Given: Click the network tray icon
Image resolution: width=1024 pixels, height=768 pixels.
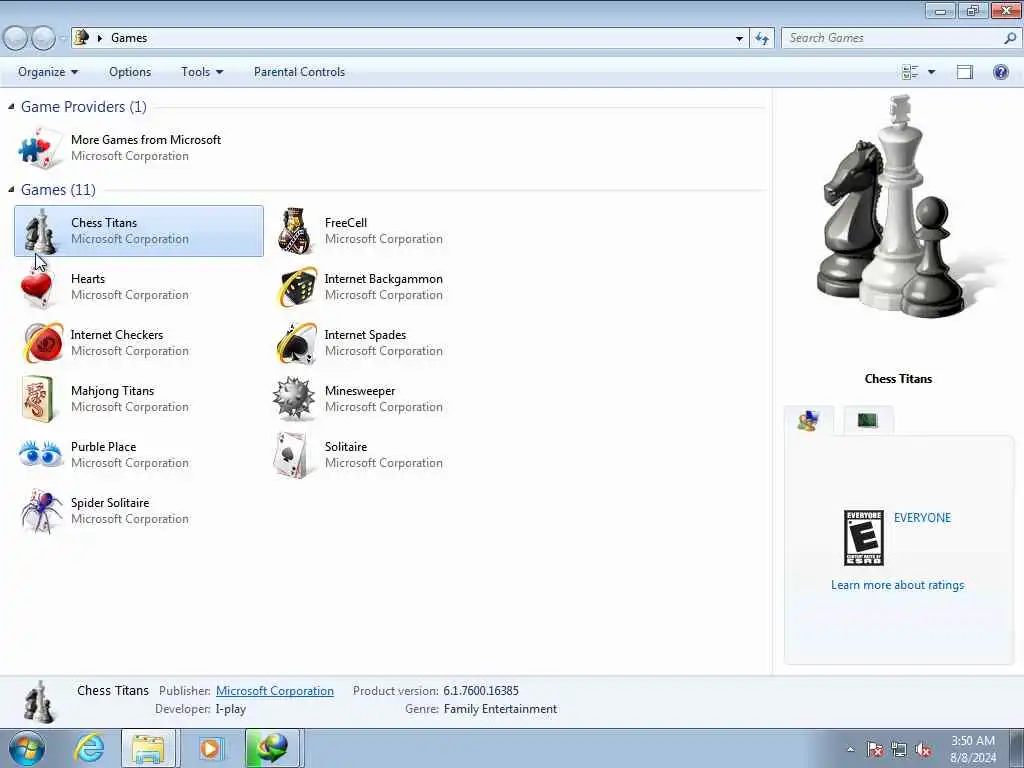Looking at the screenshot, I should [x=899, y=749].
